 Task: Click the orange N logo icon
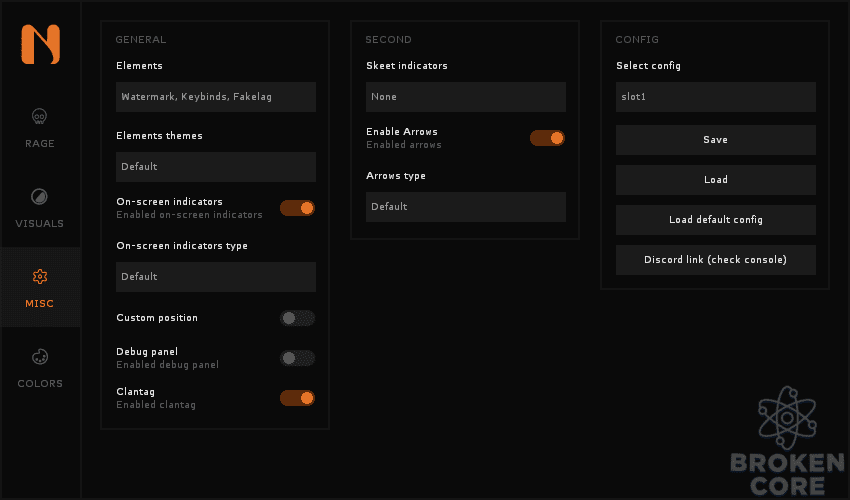[41, 44]
